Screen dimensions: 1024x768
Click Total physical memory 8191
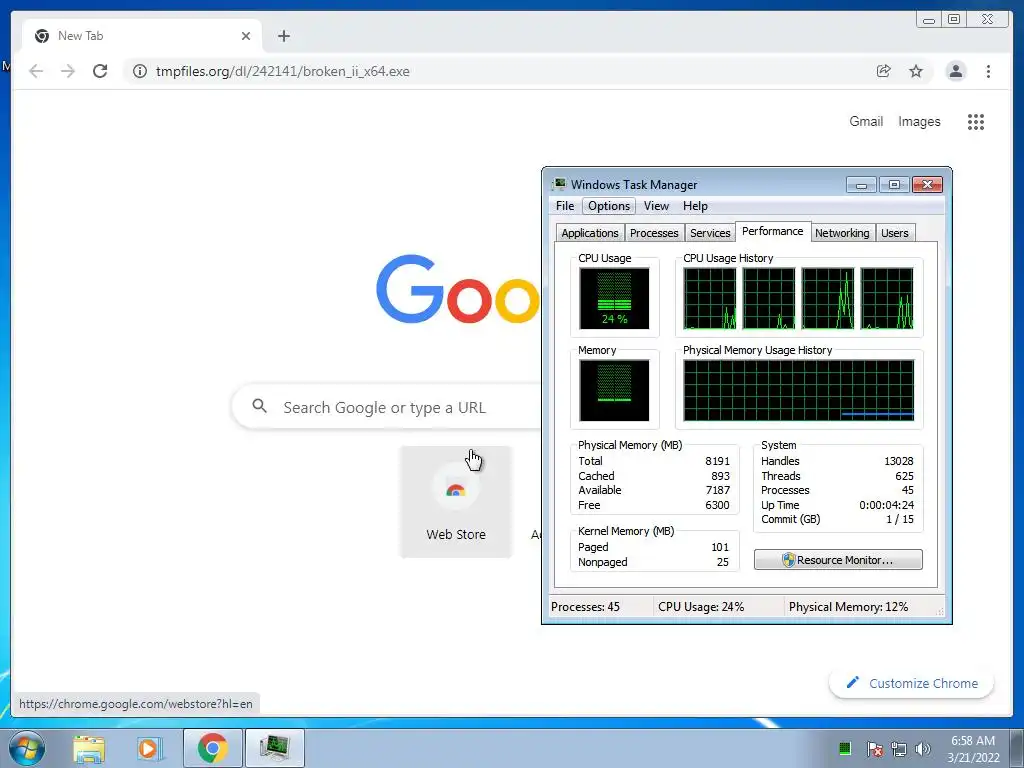tap(717, 461)
